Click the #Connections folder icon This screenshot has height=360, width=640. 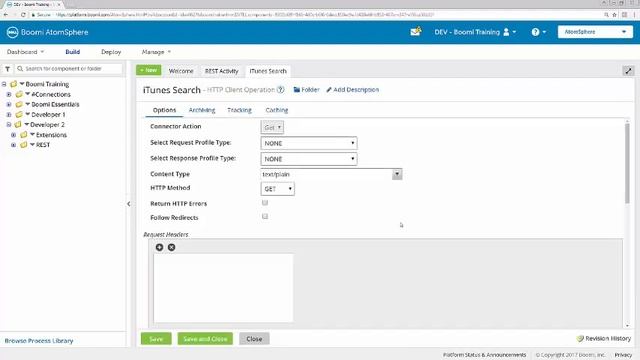[x=19, y=94]
